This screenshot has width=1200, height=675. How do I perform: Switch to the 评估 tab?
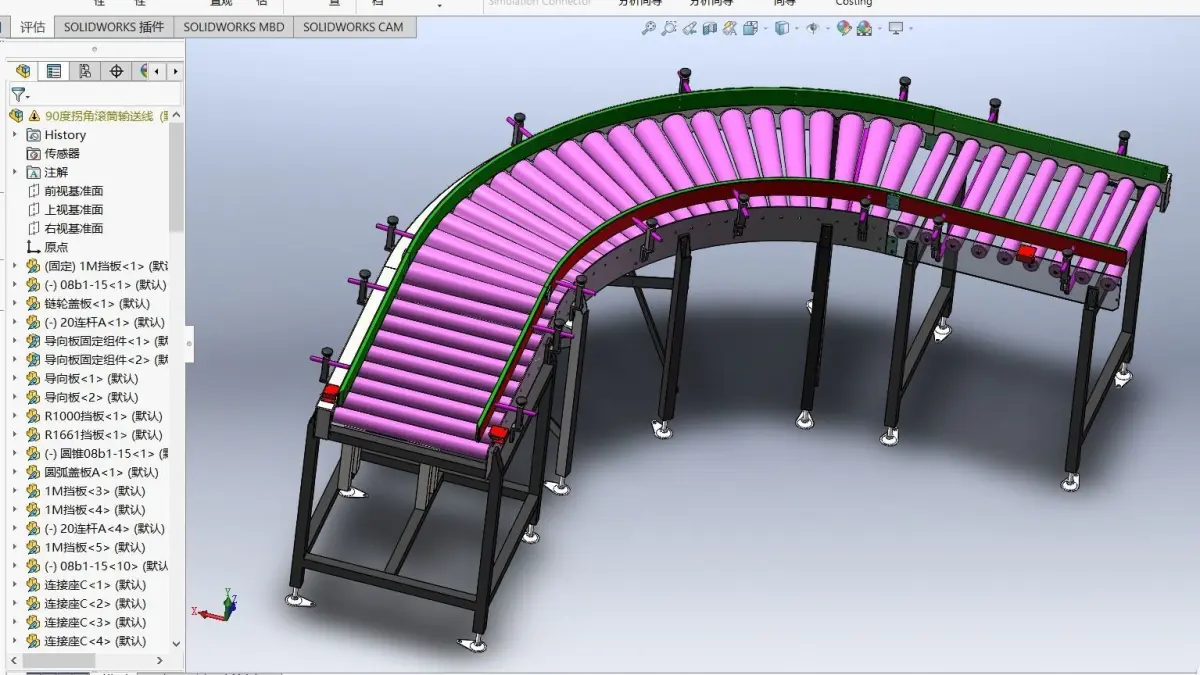click(33, 27)
